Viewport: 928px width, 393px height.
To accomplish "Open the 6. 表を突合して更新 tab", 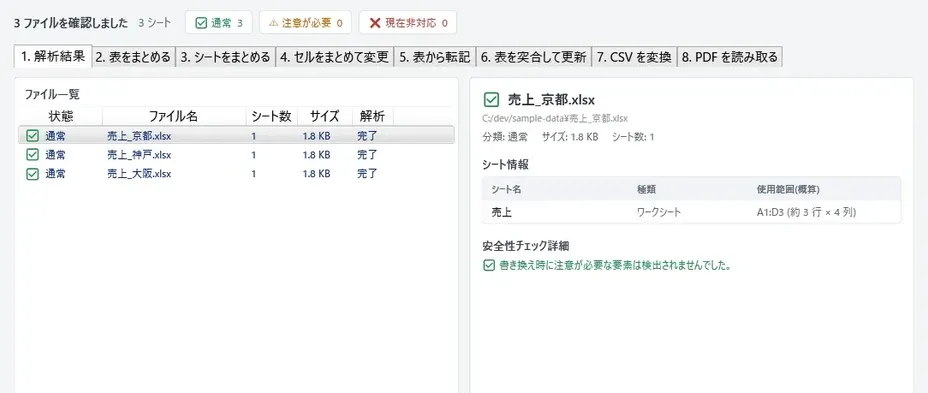I will (533, 57).
